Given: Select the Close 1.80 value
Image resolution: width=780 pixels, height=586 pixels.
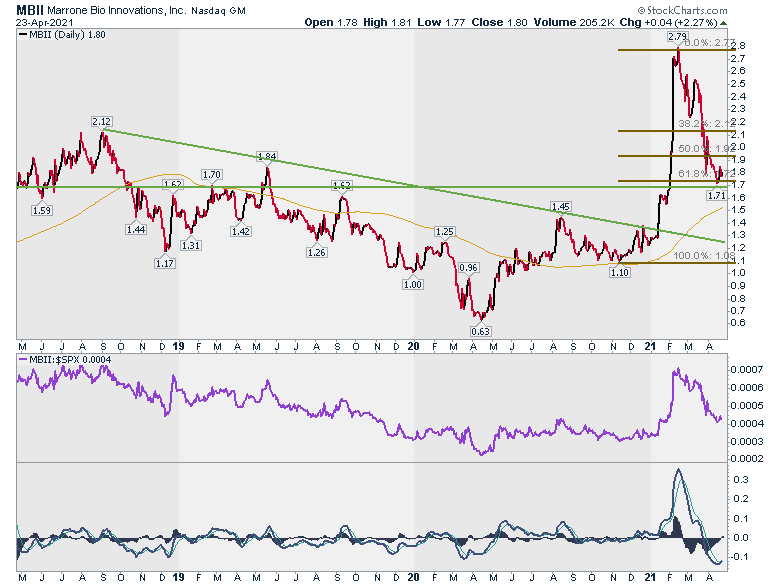Looking at the screenshot, I should point(499,22).
